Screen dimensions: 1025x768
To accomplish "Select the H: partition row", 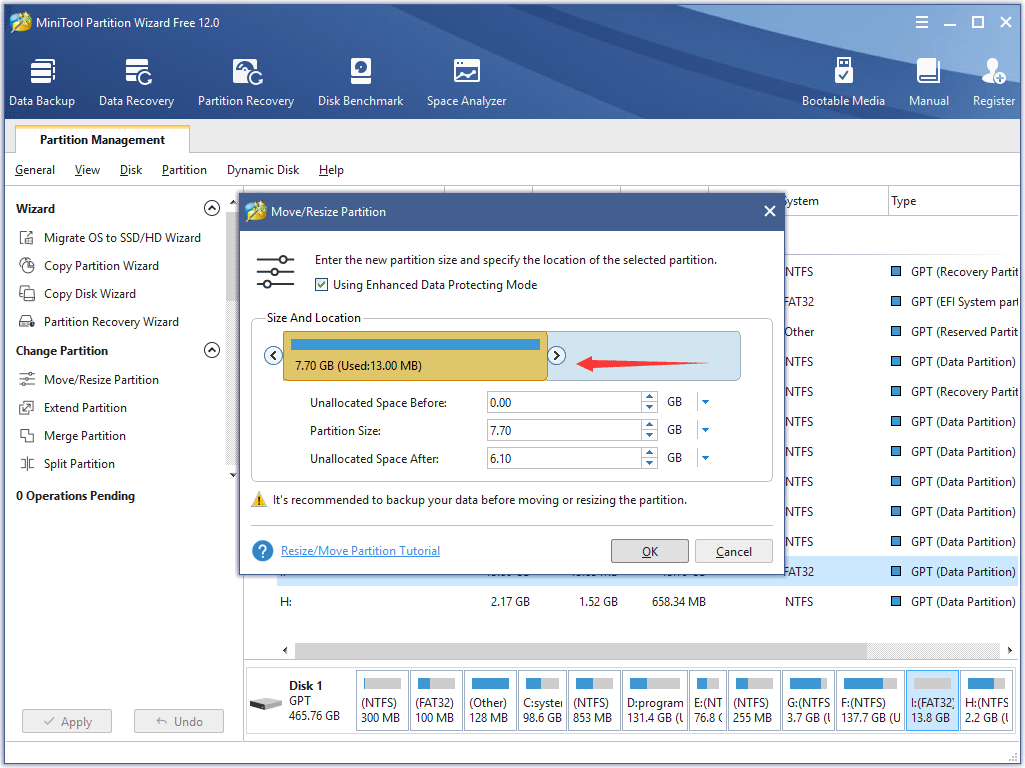I will pos(631,601).
